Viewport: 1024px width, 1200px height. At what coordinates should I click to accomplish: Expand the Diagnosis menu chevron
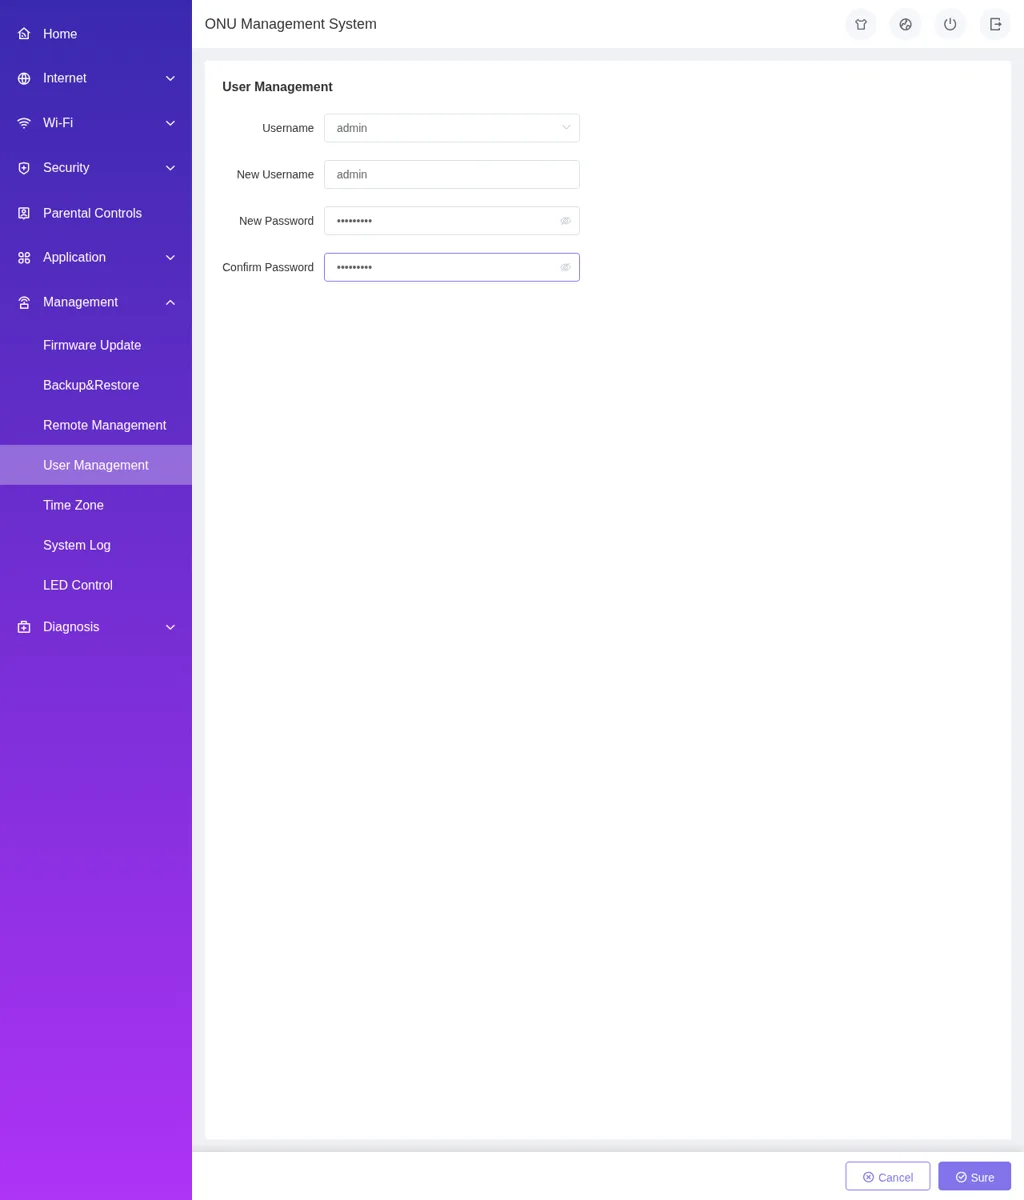[170, 627]
